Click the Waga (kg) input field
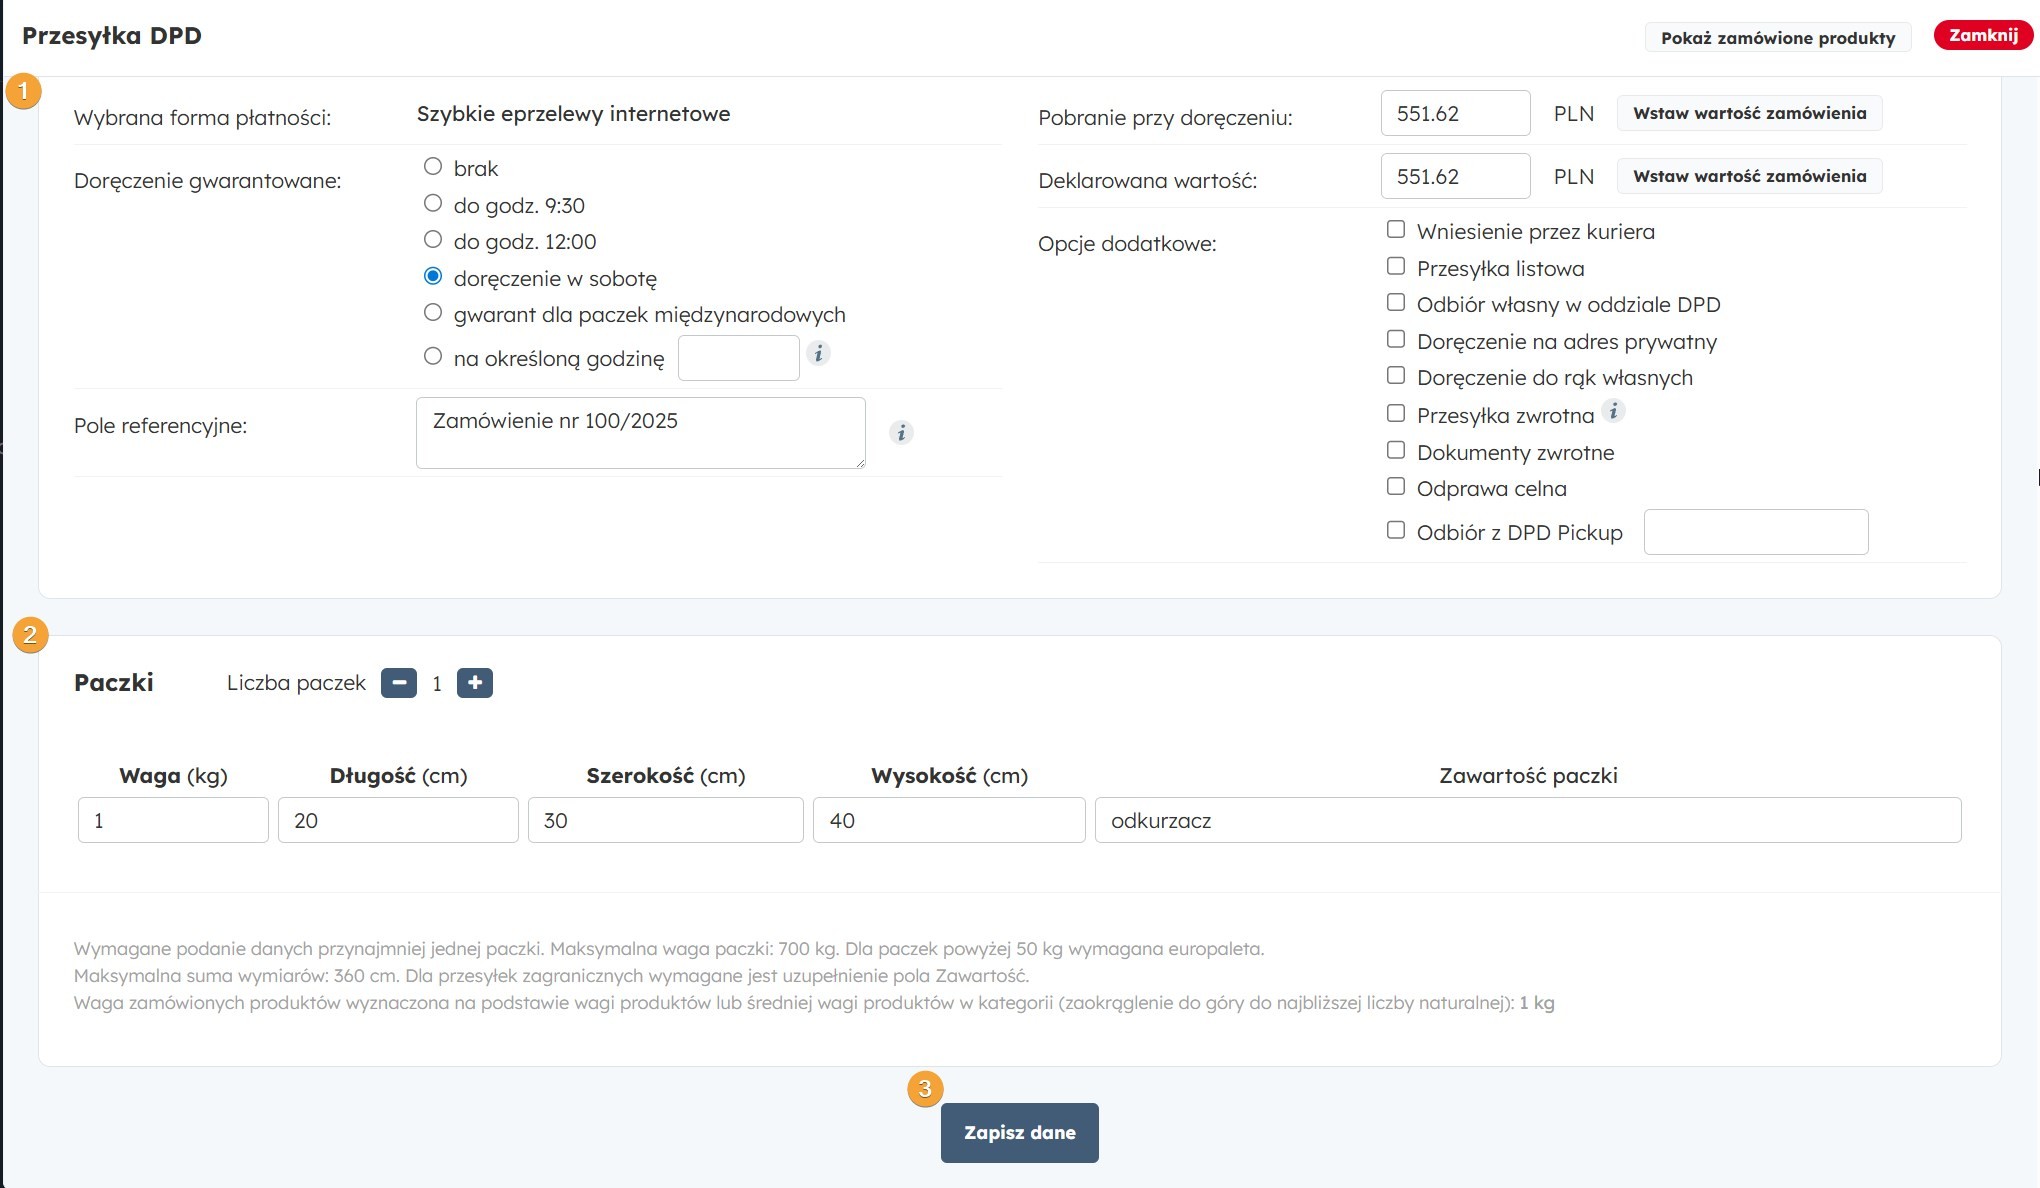This screenshot has width=2040, height=1188. [173, 820]
